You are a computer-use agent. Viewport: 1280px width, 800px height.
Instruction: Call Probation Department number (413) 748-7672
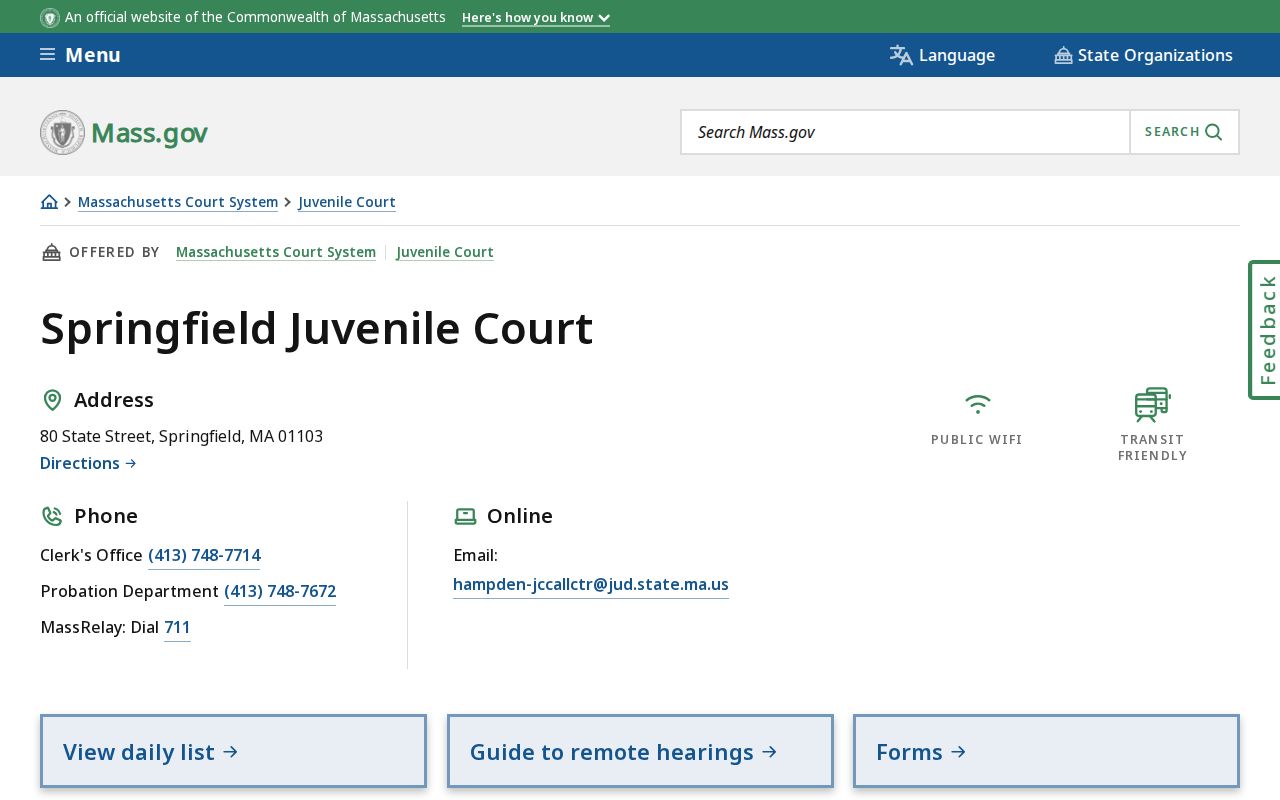280,591
